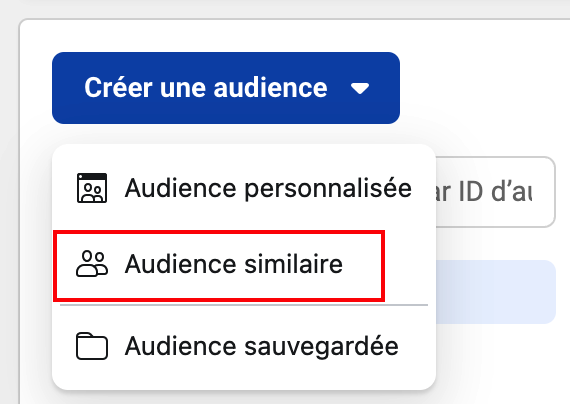Image resolution: width=570 pixels, height=404 pixels.
Task: Open the Créer une audience button
Action: point(226,88)
